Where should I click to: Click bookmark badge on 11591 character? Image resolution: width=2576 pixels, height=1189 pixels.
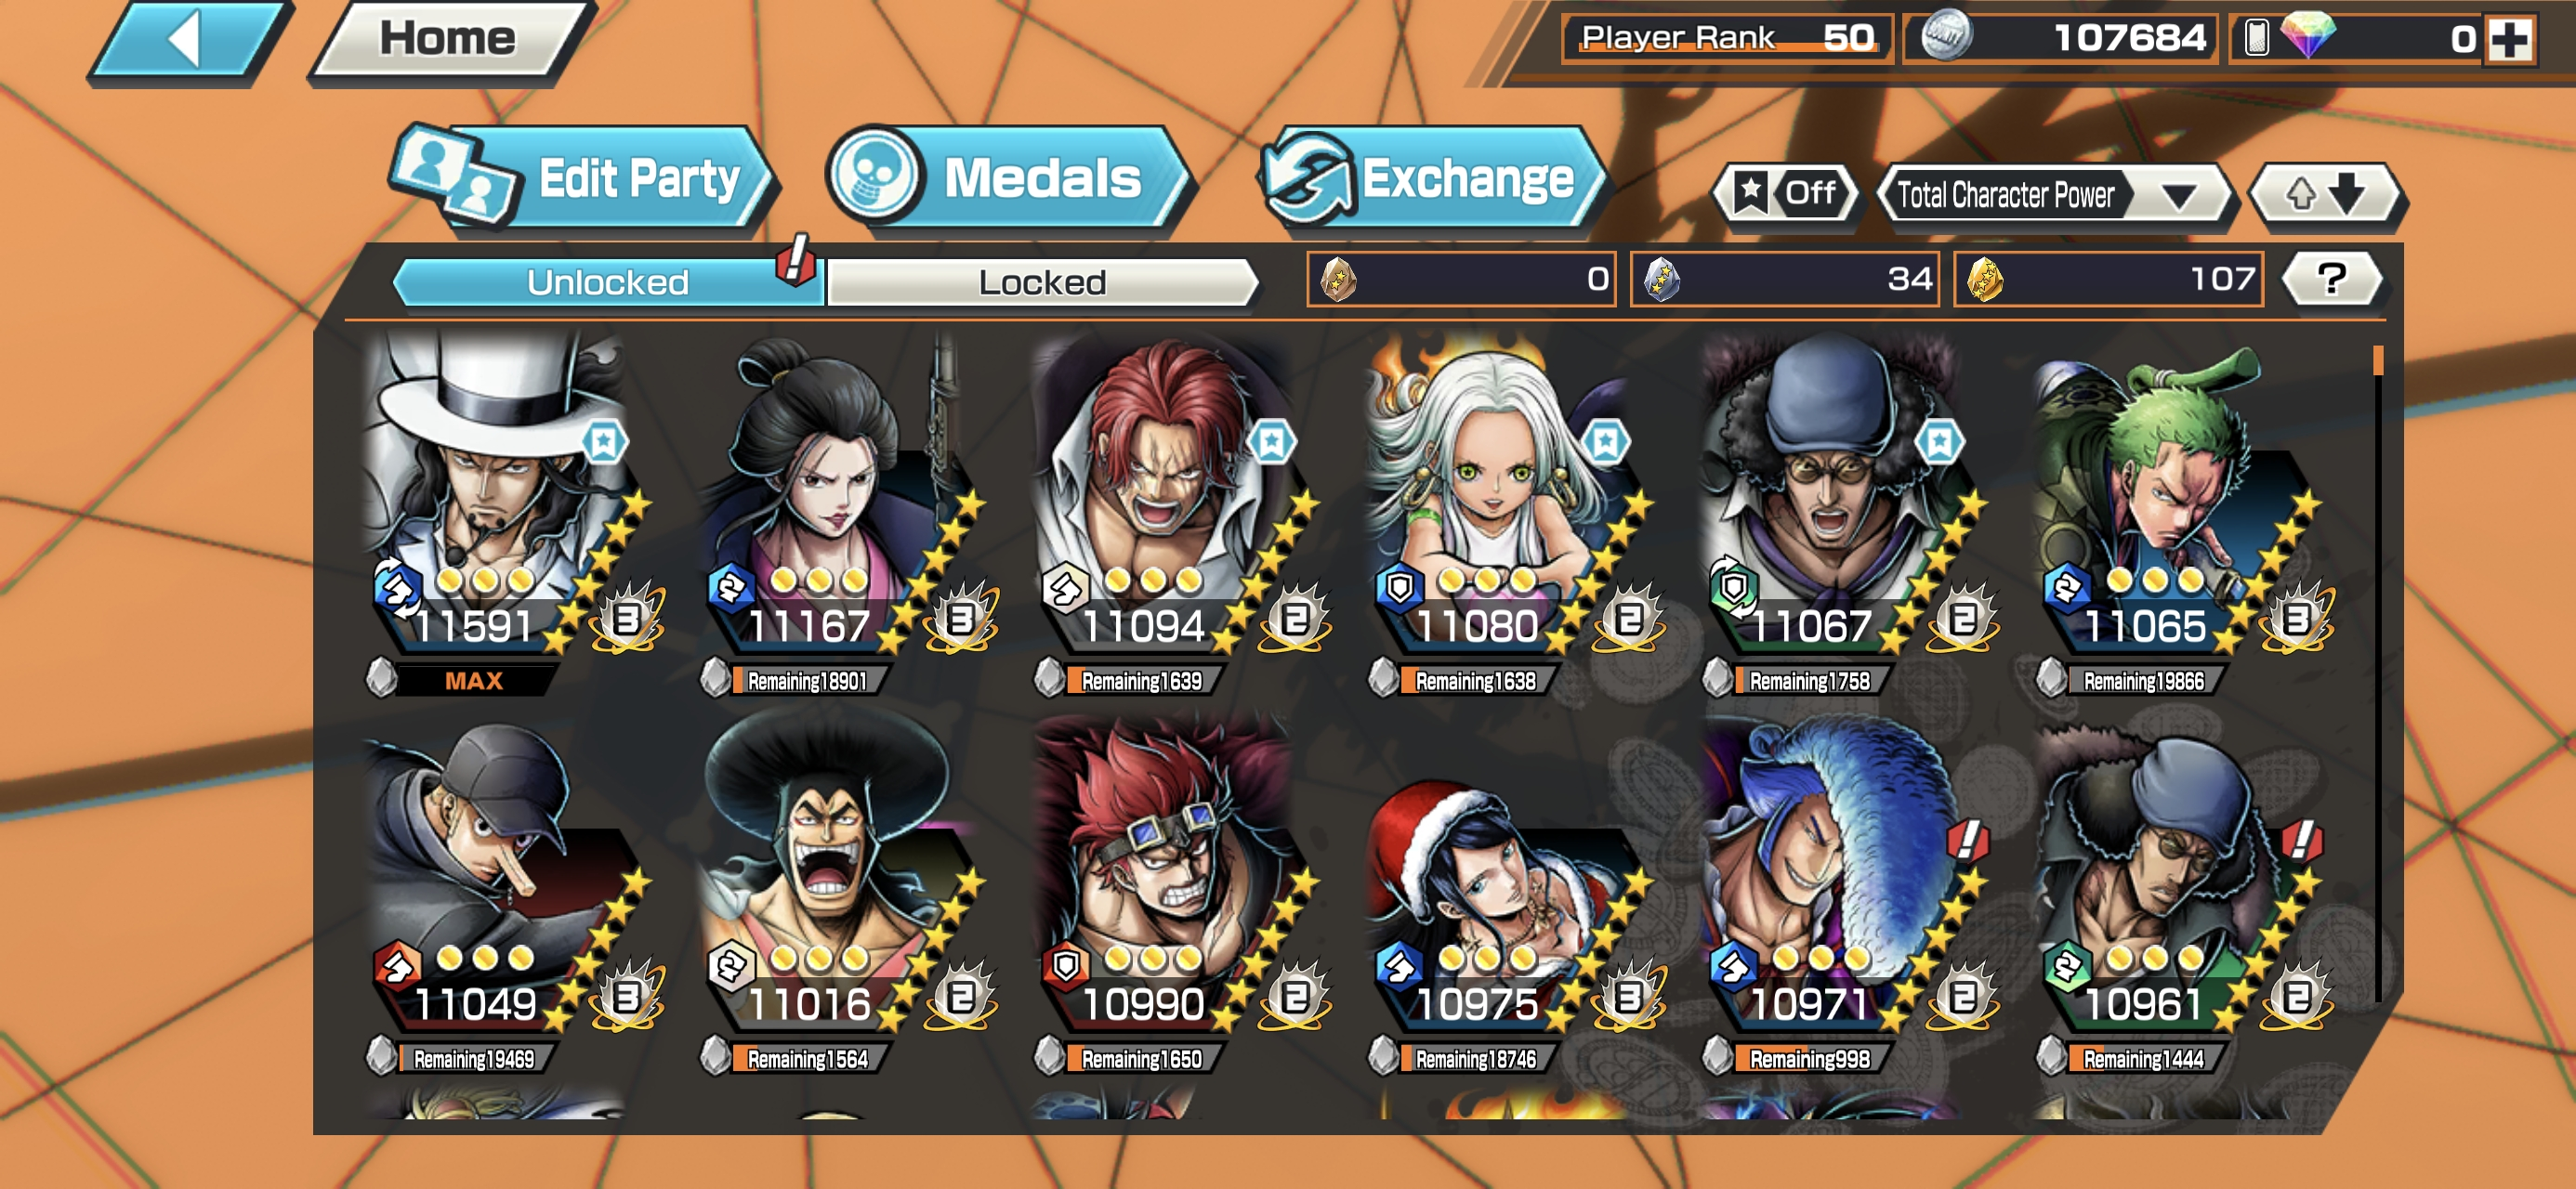tap(604, 441)
